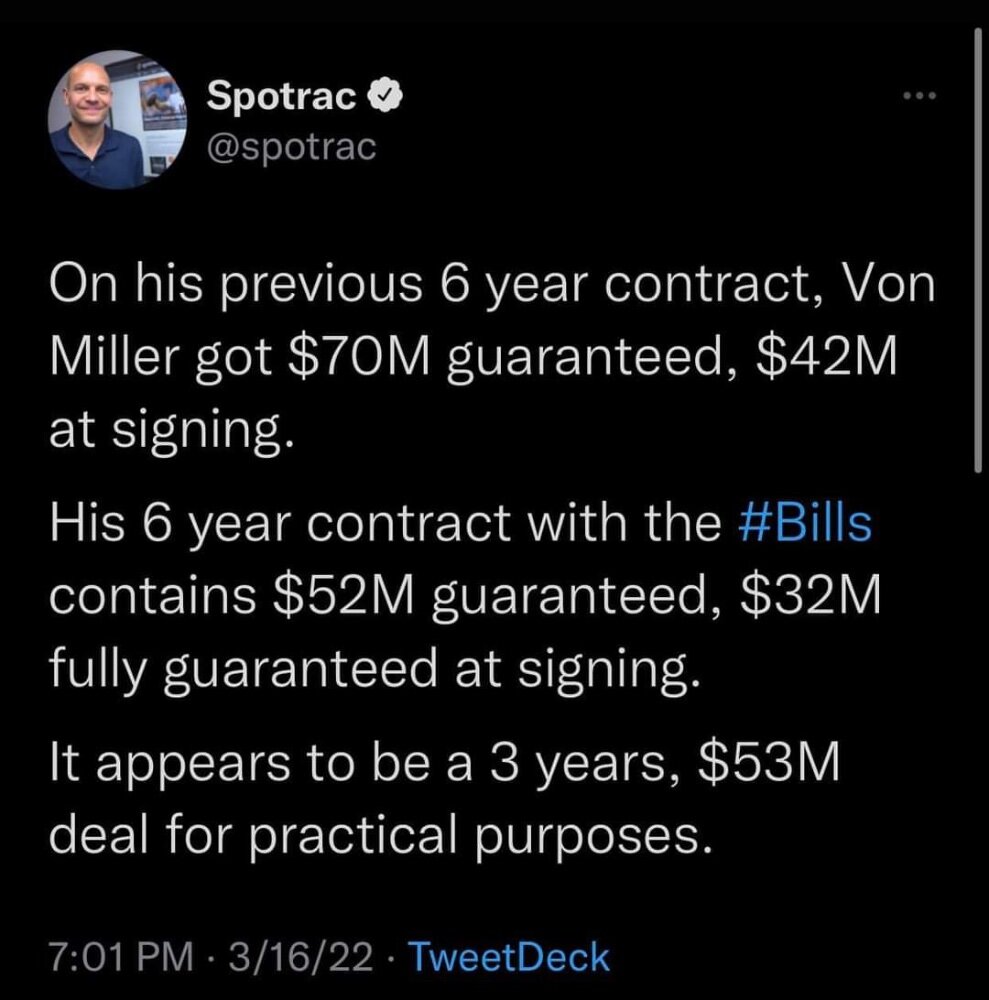Click the vertical scrollbar thumb on right edge

coord(978,250)
